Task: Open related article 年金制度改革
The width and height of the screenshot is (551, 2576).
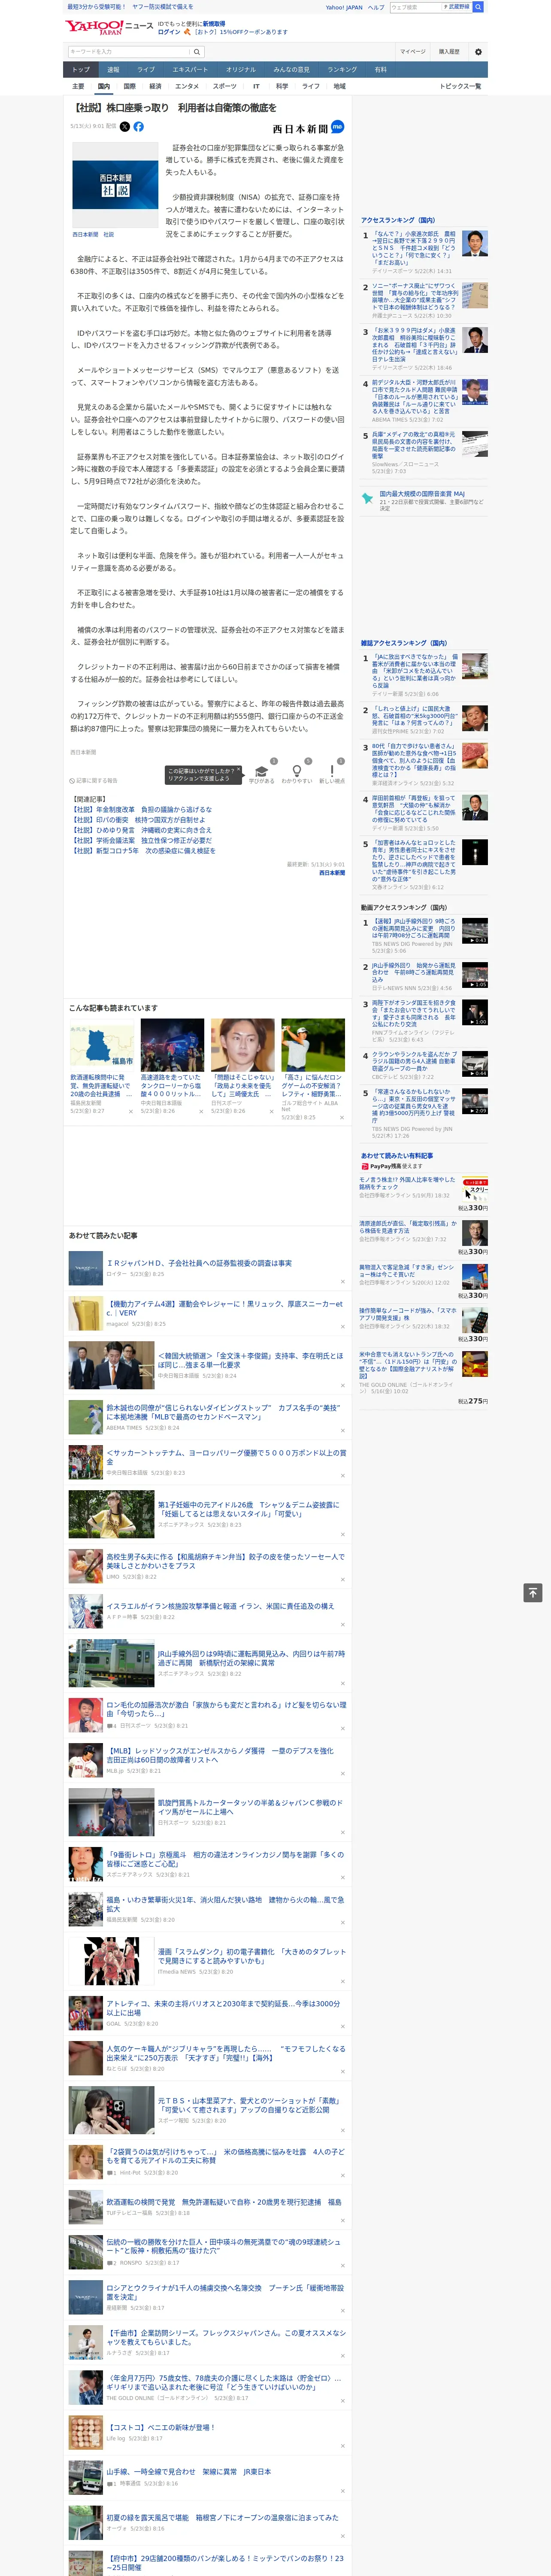Action: click(x=141, y=810)
